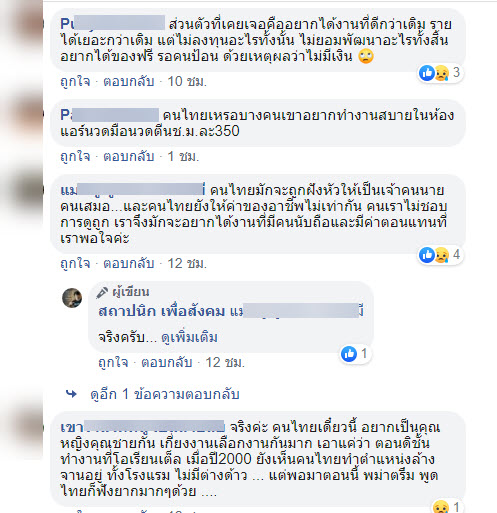Open the author's round profile picture
497x513 pixels.
point(72,298)
